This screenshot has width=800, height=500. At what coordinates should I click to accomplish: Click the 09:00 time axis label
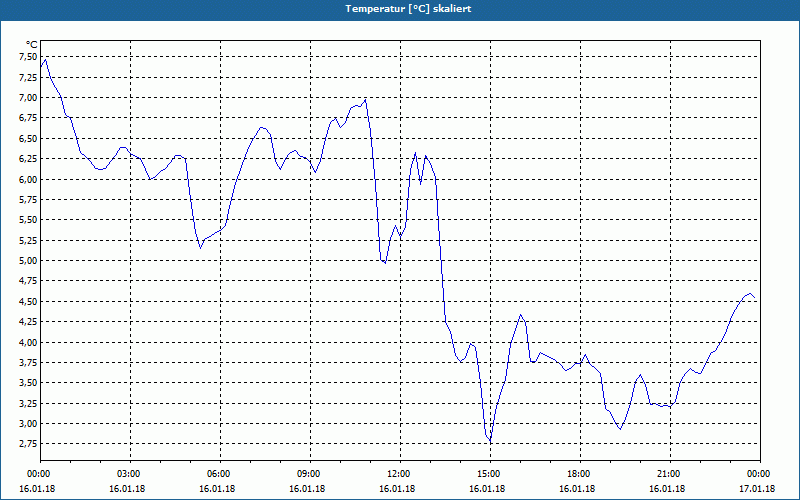[x=310, y=474]
